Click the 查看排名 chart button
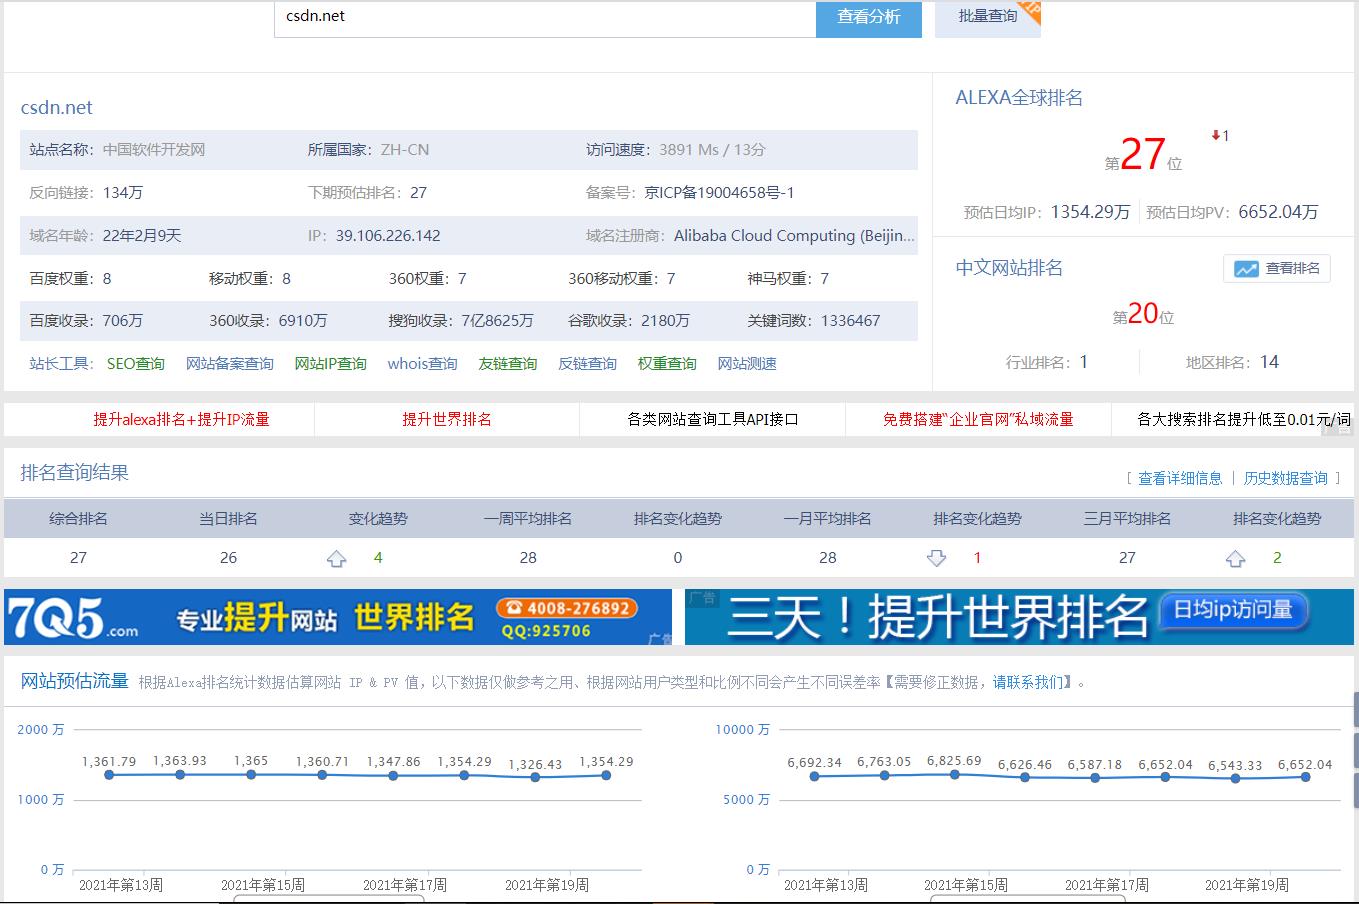Viewport: 1359px width, 904px height. [1277, 268]
